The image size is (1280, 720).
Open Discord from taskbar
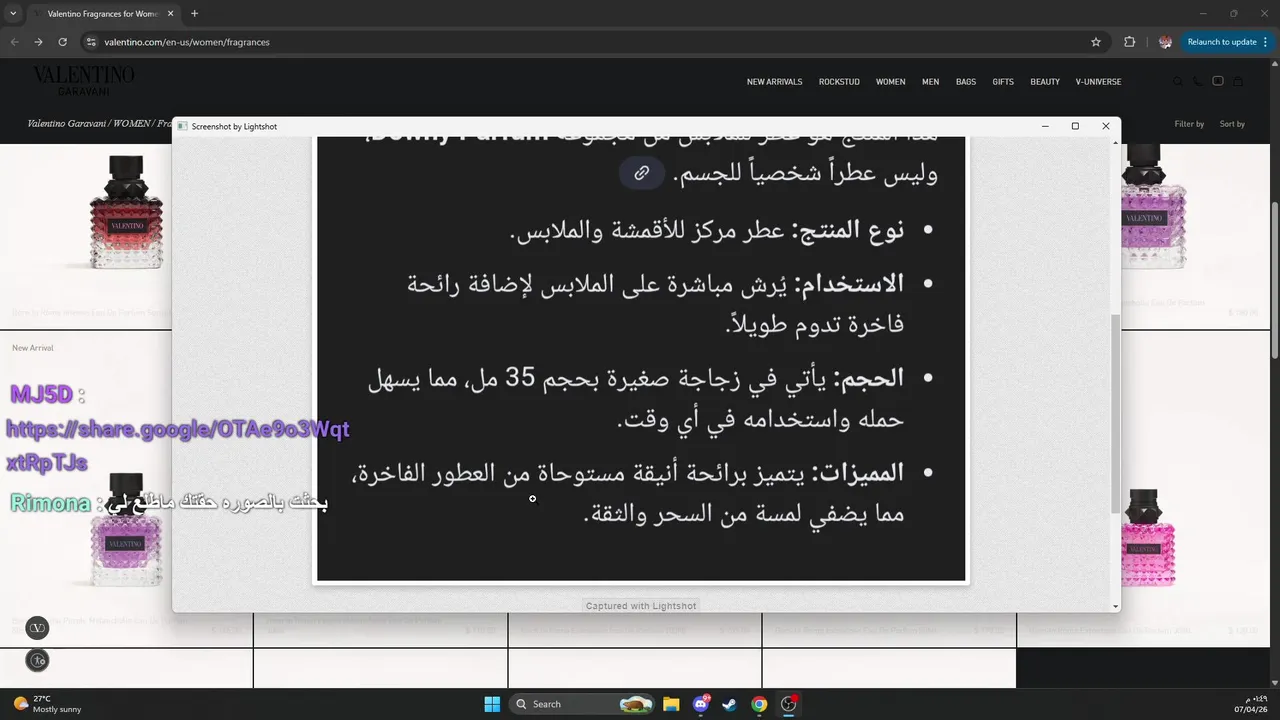[701, 704]
